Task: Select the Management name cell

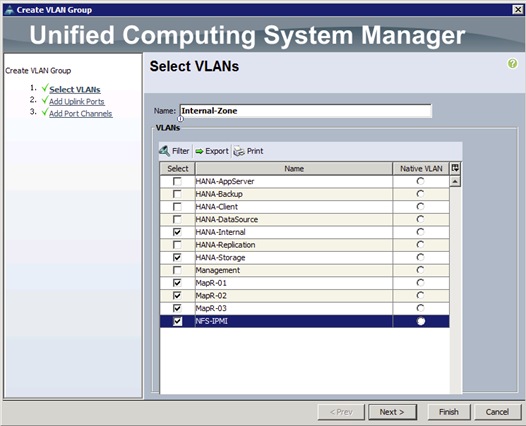Action: 294,270
